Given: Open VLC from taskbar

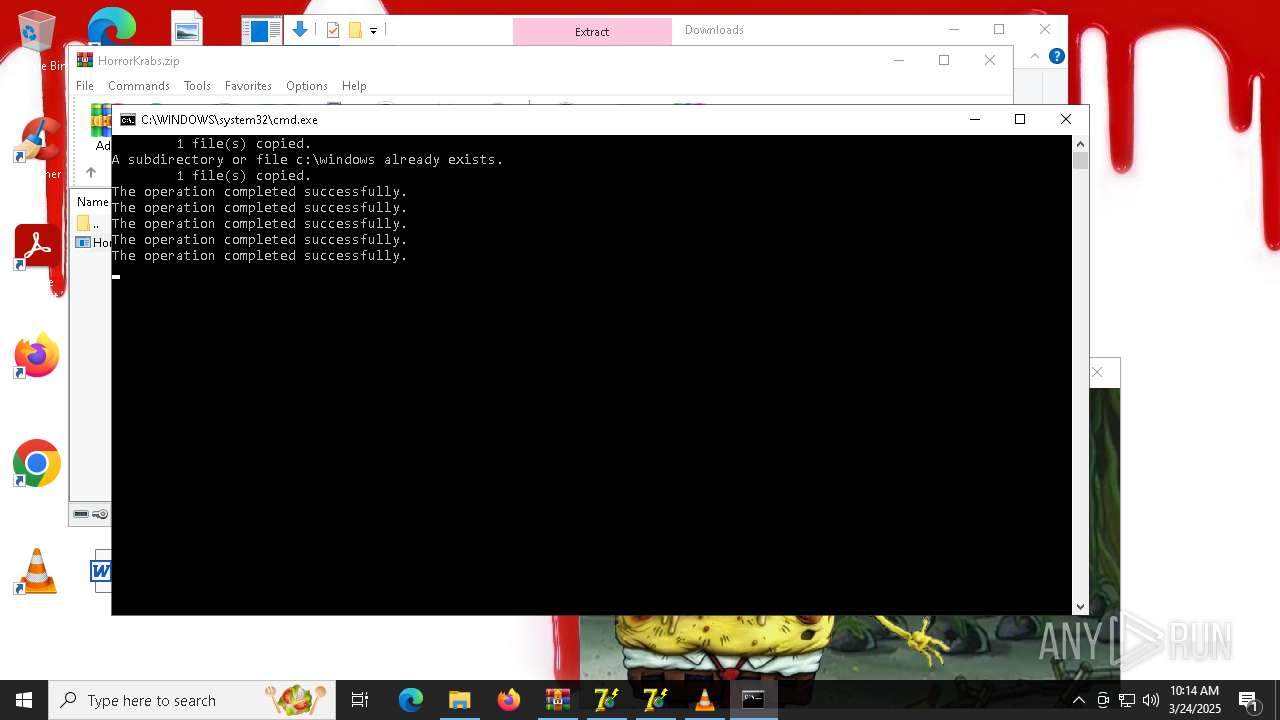Looking at the screenshot, I should pyautogui.click(x=705, y=700).
